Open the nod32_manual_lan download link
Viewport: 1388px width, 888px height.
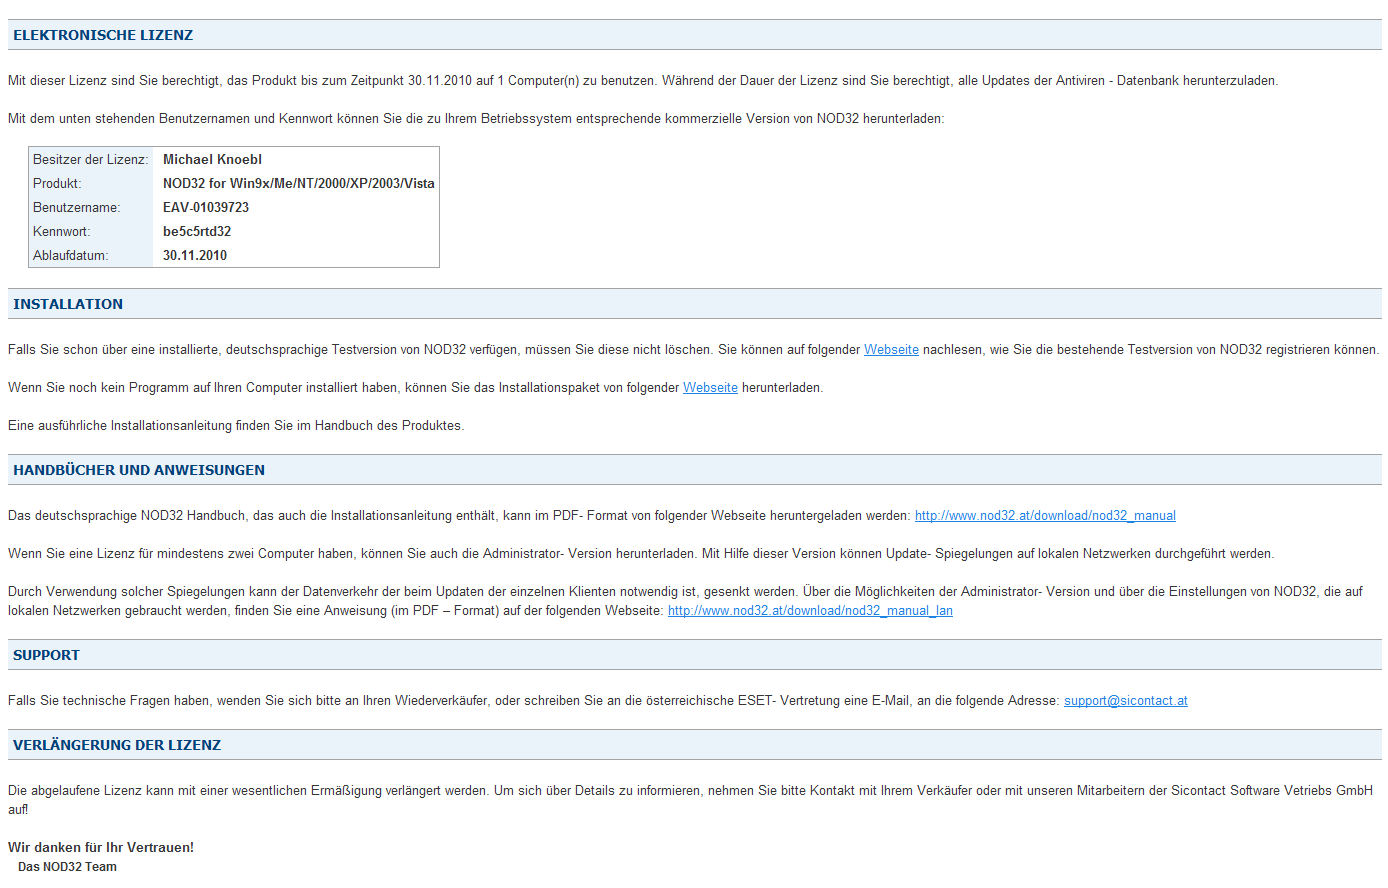click(x=810, y=611)
